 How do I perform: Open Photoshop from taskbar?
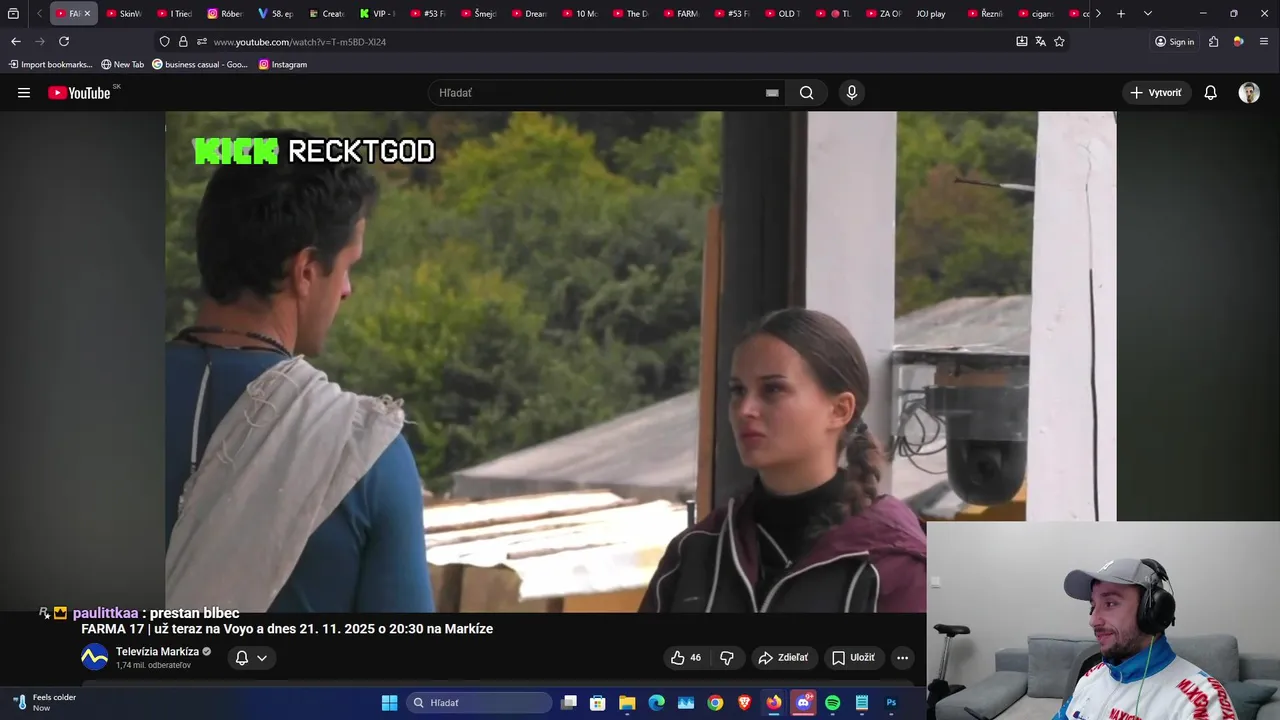(891, 703)
